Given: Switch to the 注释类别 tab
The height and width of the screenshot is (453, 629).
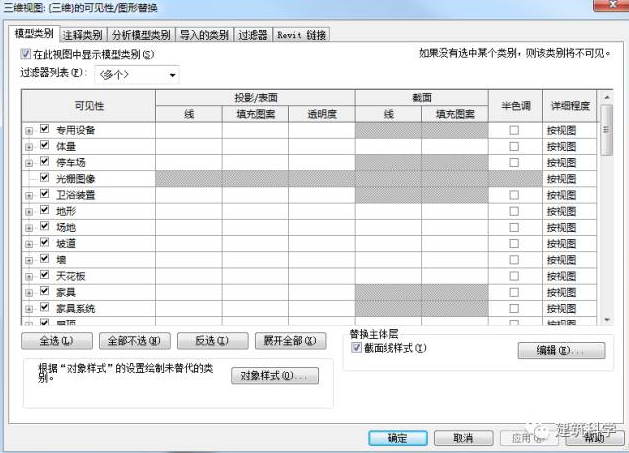Looking at the screenshot, I should coord(84,35).
